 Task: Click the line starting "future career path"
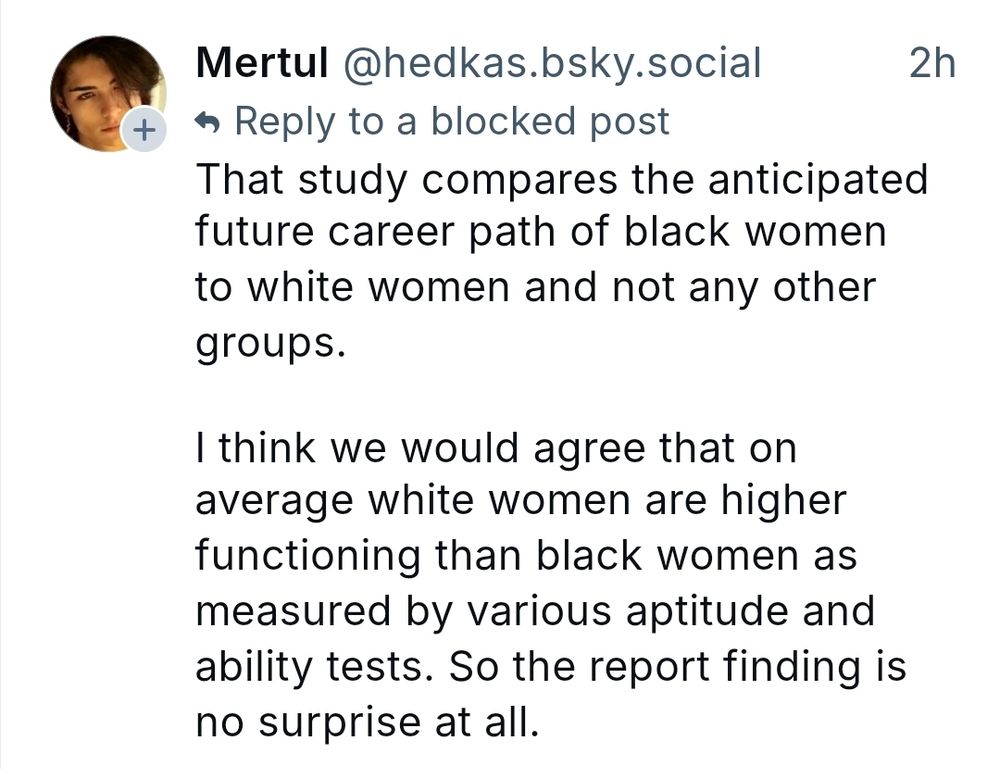click(x=540, y=233)
